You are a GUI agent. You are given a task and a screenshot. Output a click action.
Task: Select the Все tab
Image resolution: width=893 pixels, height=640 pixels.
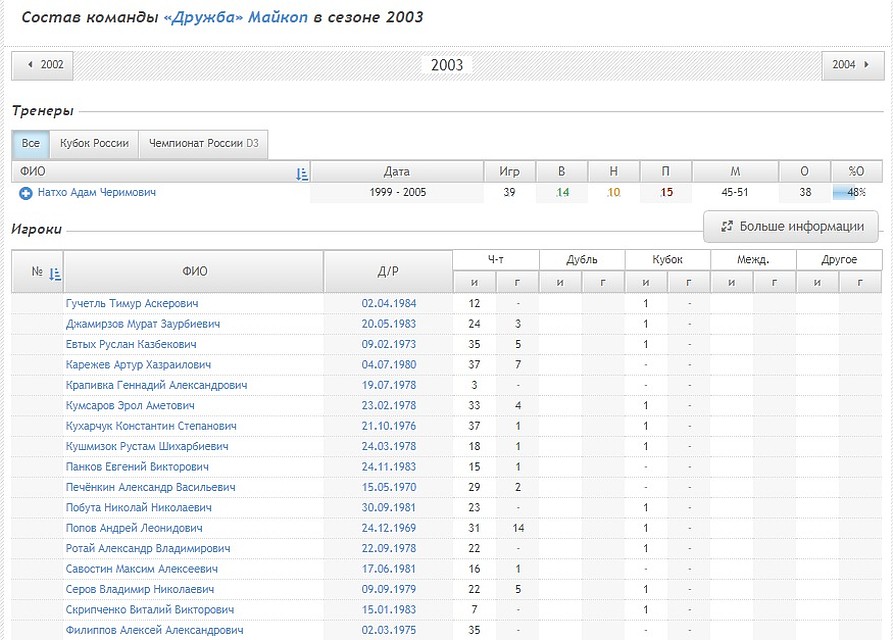[x=31, y=143]
